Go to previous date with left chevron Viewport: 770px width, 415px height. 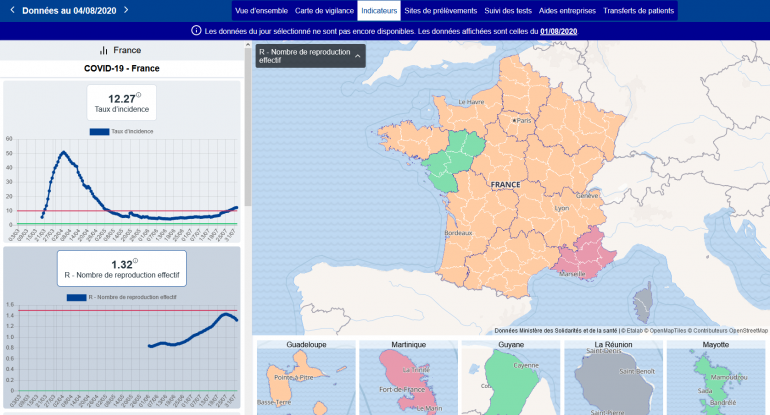[x=11, y=10]
